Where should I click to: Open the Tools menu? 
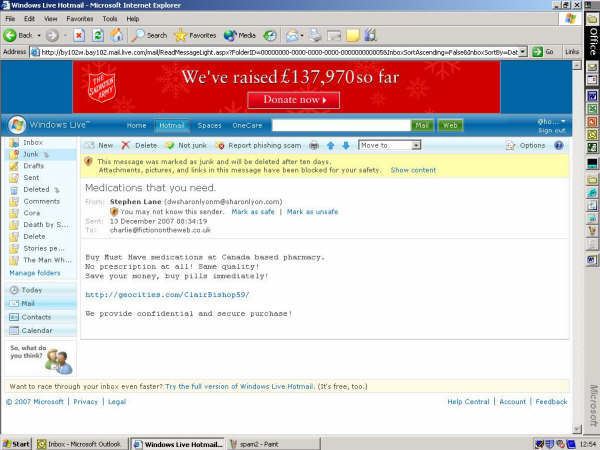(109, 19)
